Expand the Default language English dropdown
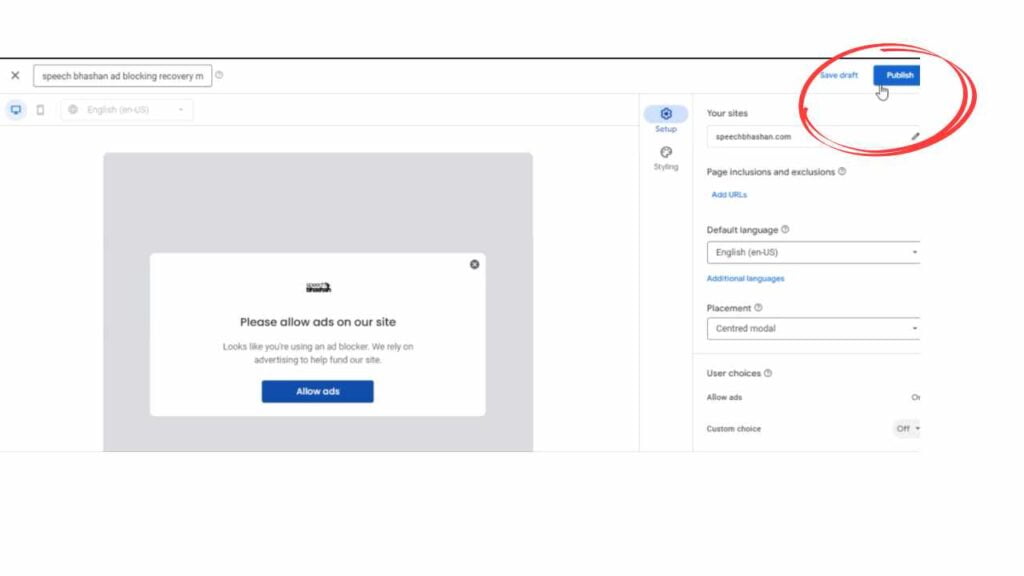 click(x=813, y=252)
